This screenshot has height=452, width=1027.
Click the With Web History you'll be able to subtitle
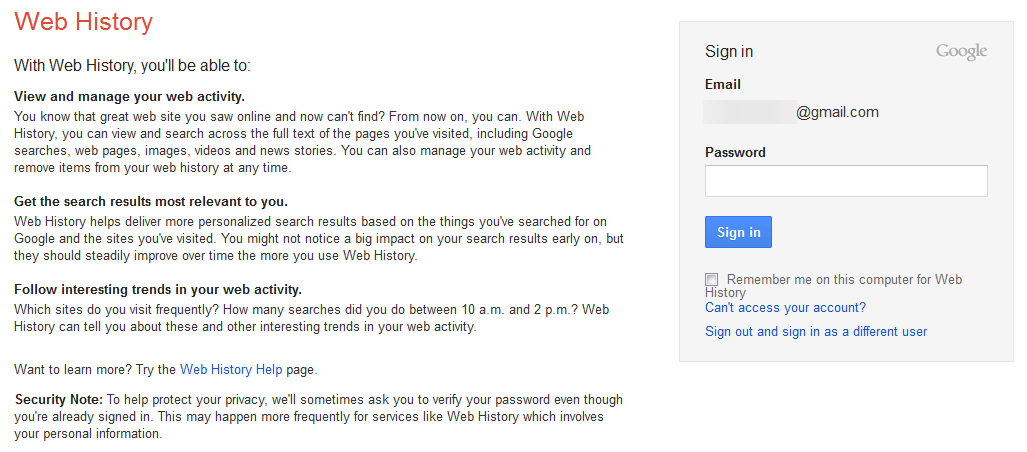click(132, 65)
